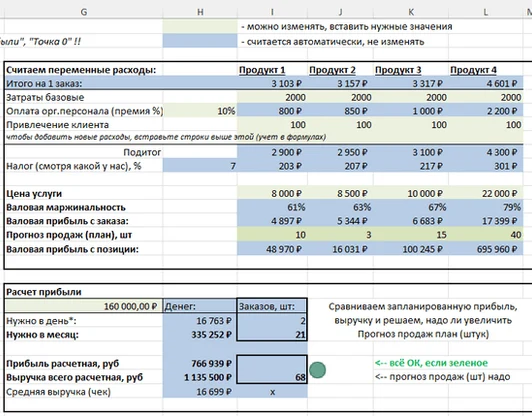Select the 695 960 ₽ position profit cell
This screenshot has width=532, height=416.
tap(486, 249)
